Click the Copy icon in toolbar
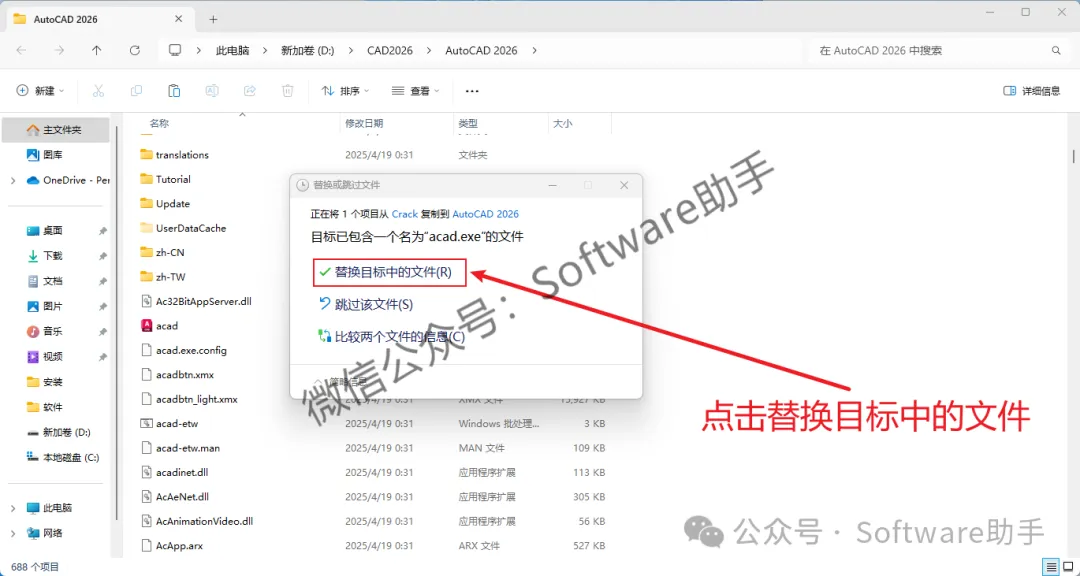Image resolution: width=1080 pixels, height=576 pixels. pyautogui.click(x=136, y=90)
